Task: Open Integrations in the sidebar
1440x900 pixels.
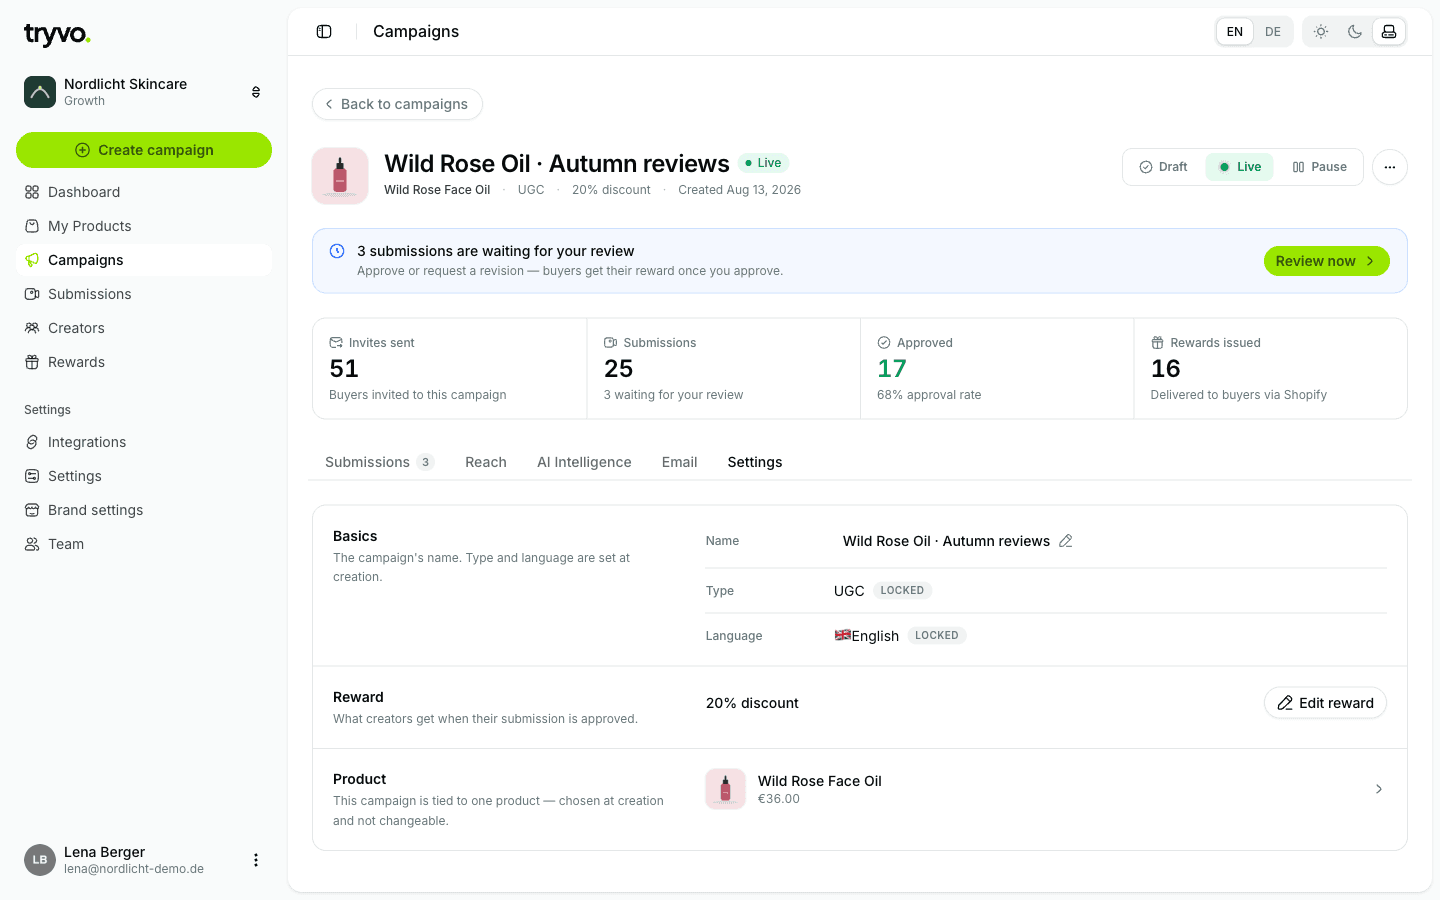Action: 144,442
